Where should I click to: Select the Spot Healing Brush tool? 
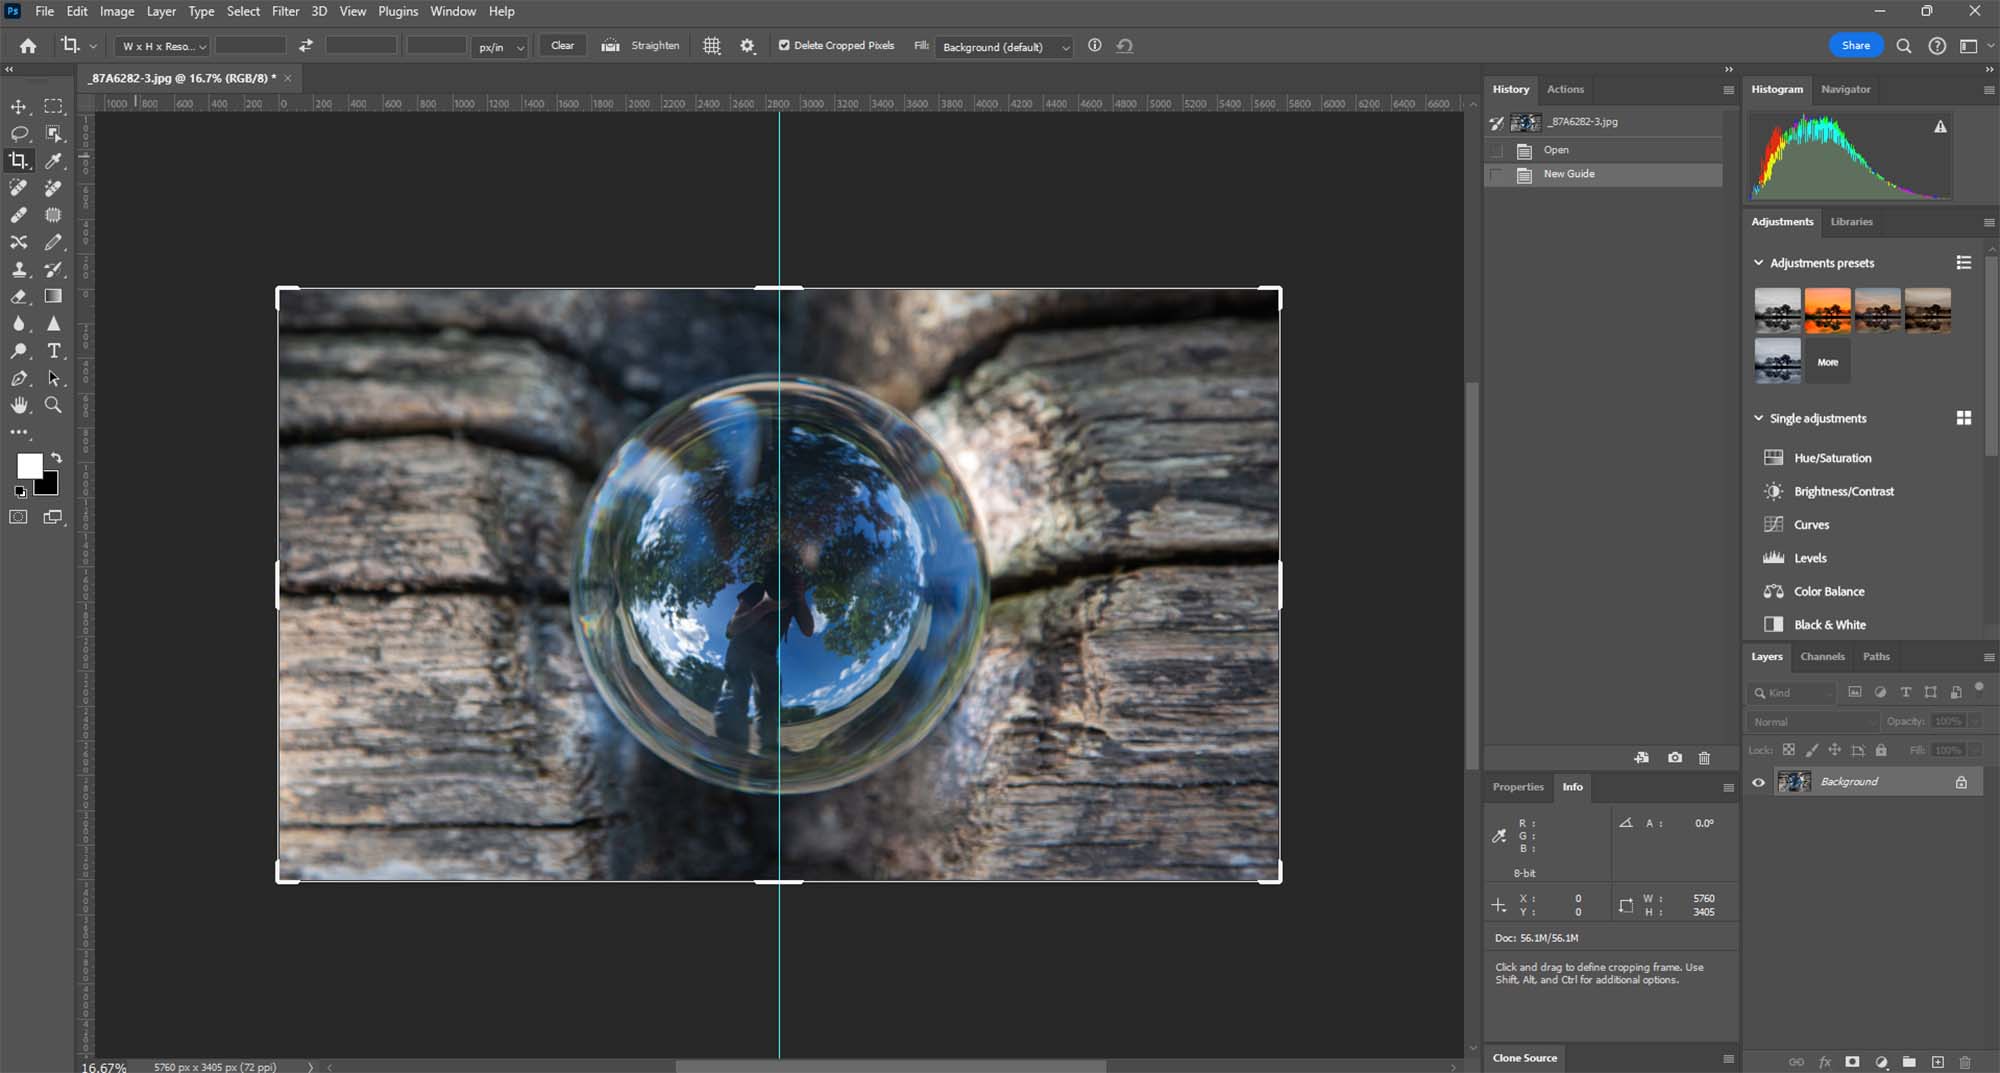coord(19,188)
